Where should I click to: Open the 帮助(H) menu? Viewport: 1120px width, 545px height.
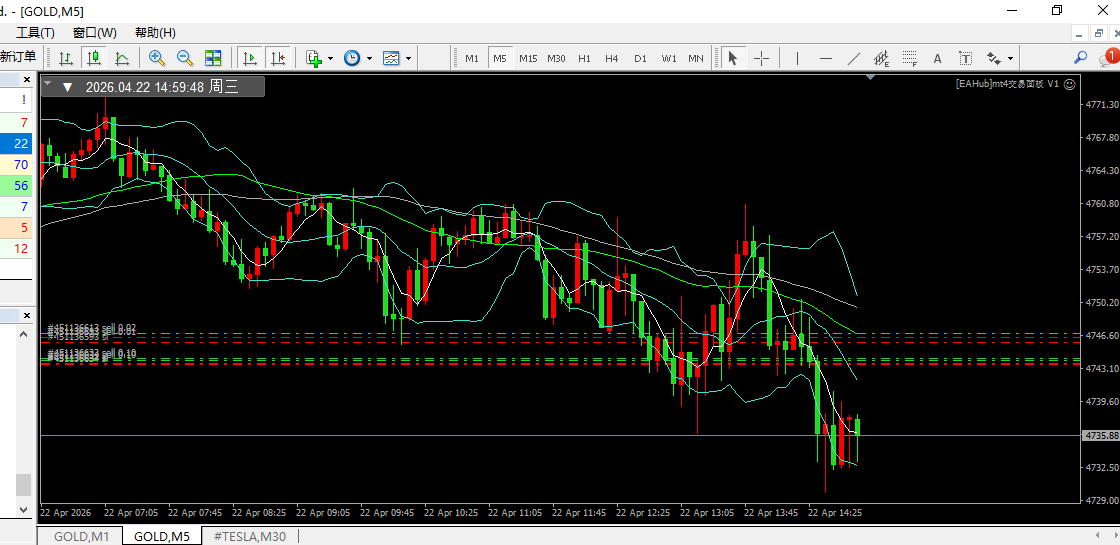pyautogui.click(x=155, y=33)
